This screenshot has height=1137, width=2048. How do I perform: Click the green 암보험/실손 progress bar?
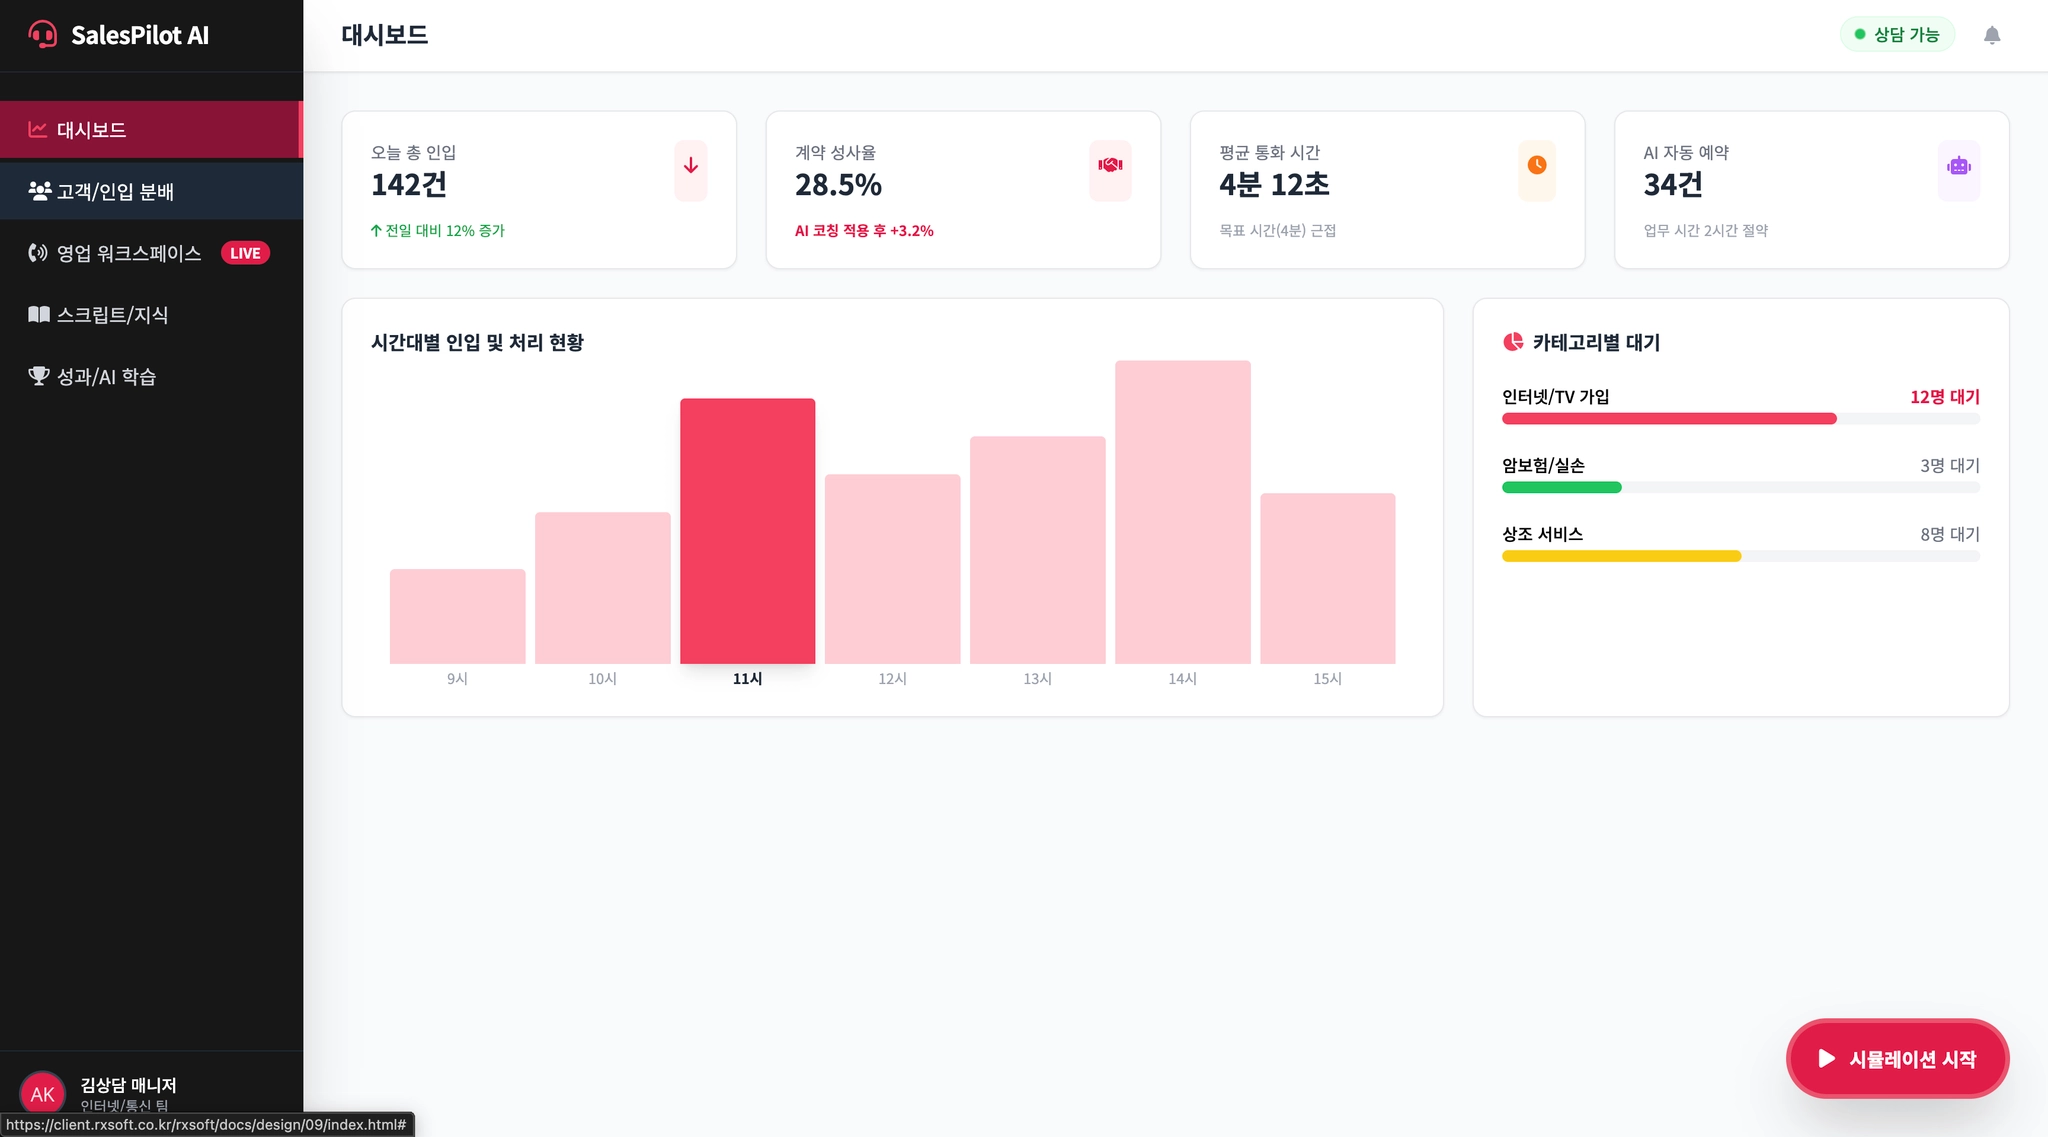[1561, 488]
